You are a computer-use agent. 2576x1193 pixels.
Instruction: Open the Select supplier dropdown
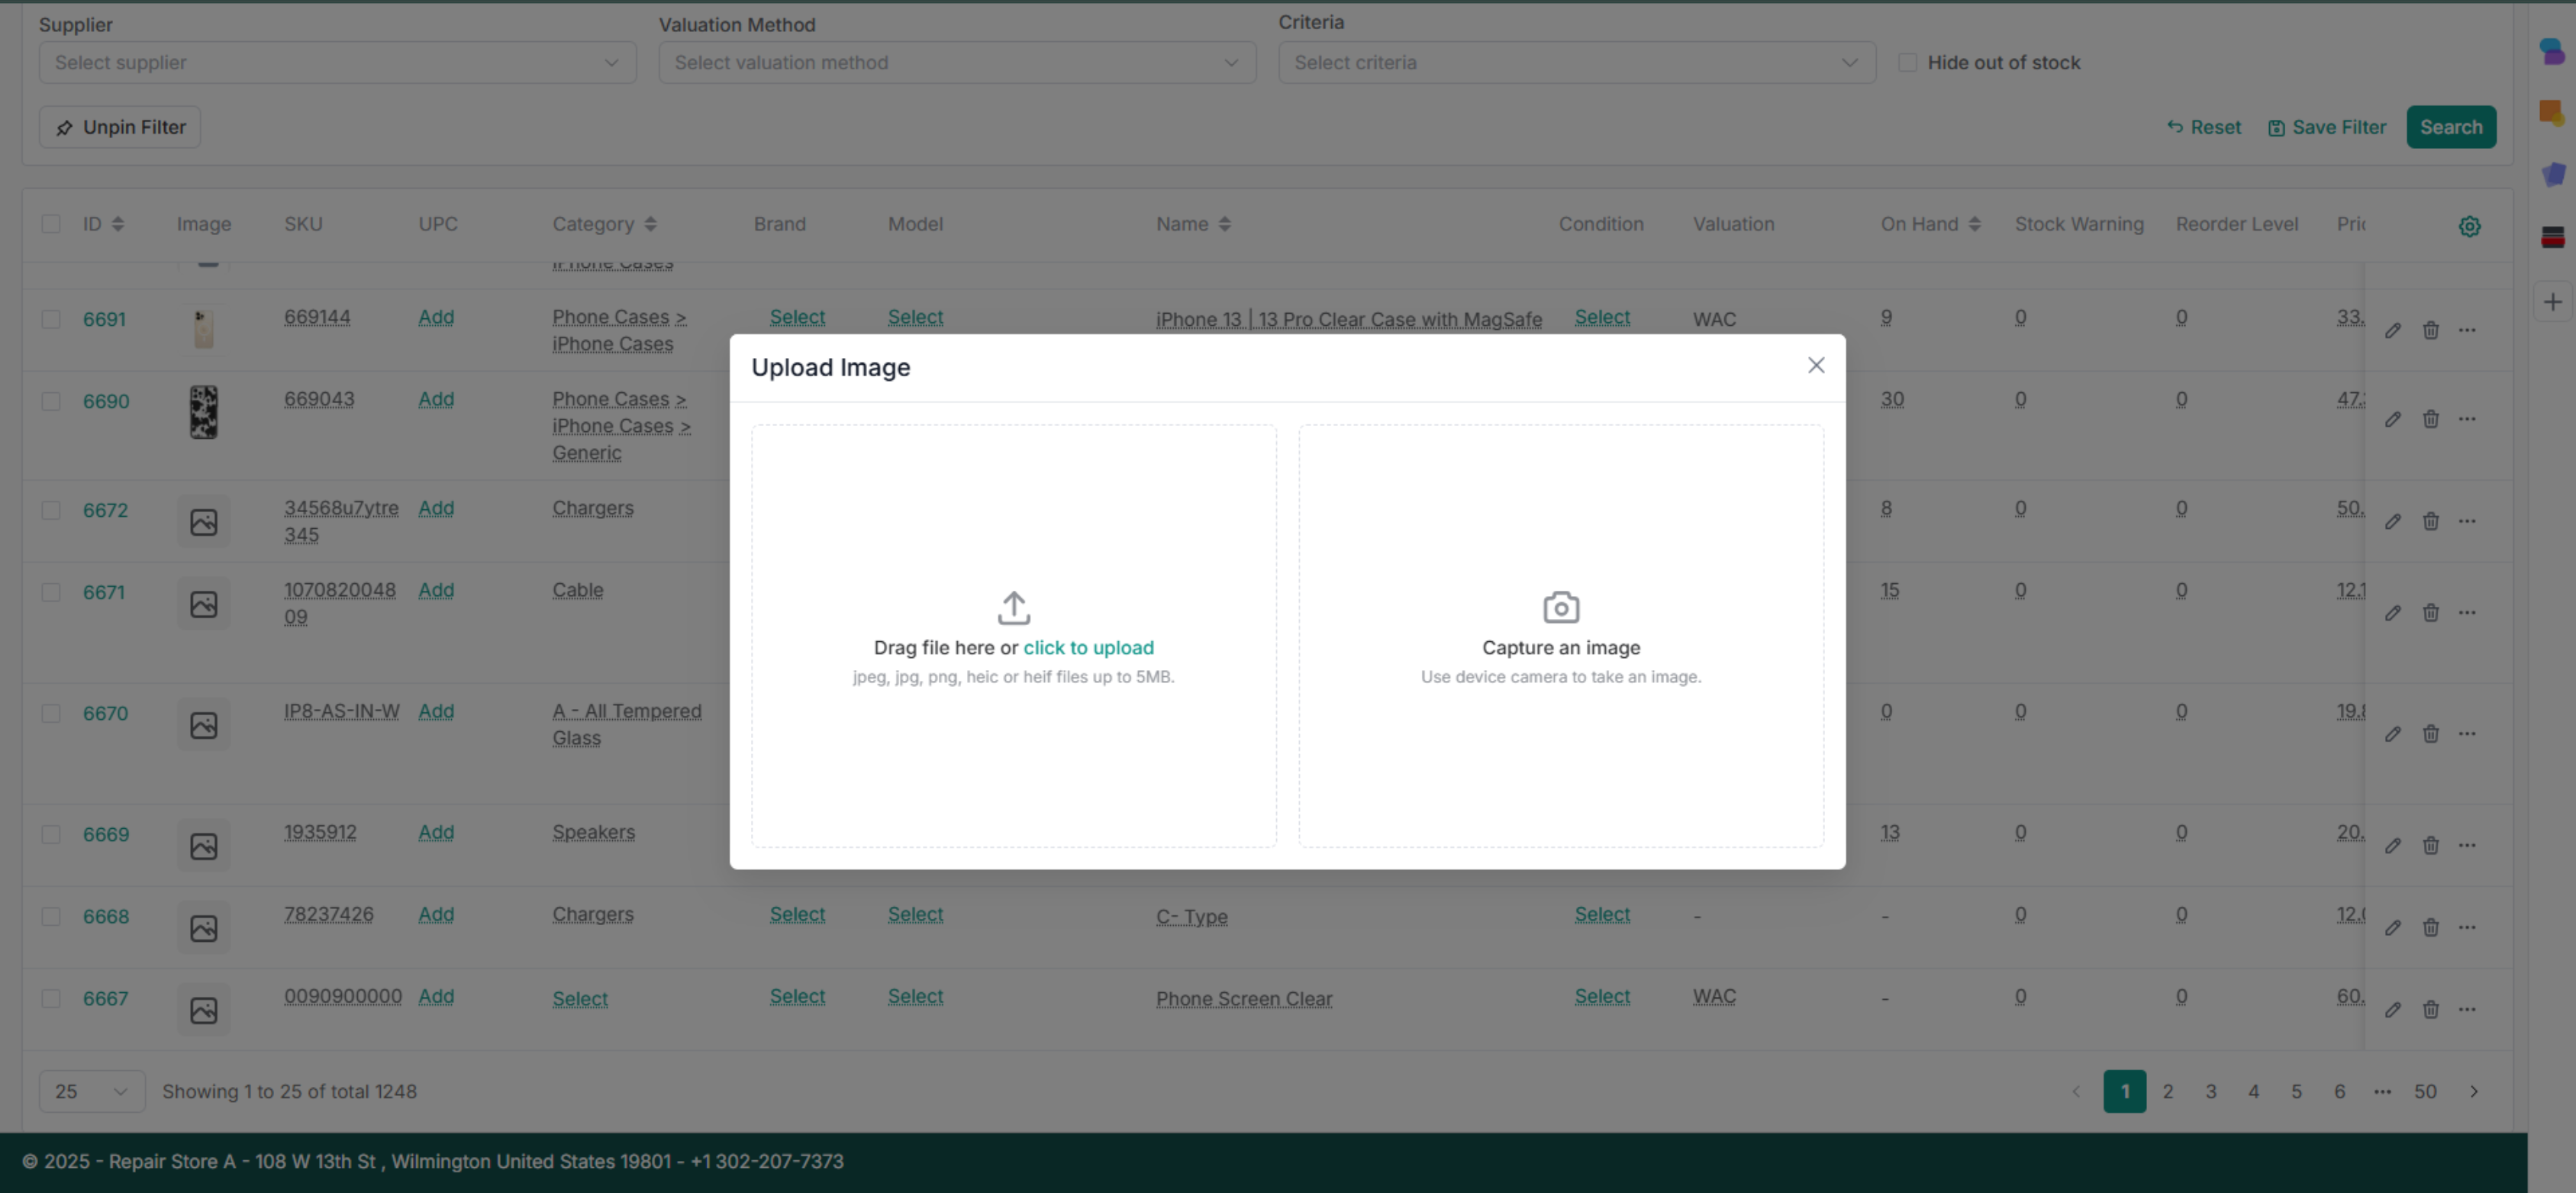(337, 63)
